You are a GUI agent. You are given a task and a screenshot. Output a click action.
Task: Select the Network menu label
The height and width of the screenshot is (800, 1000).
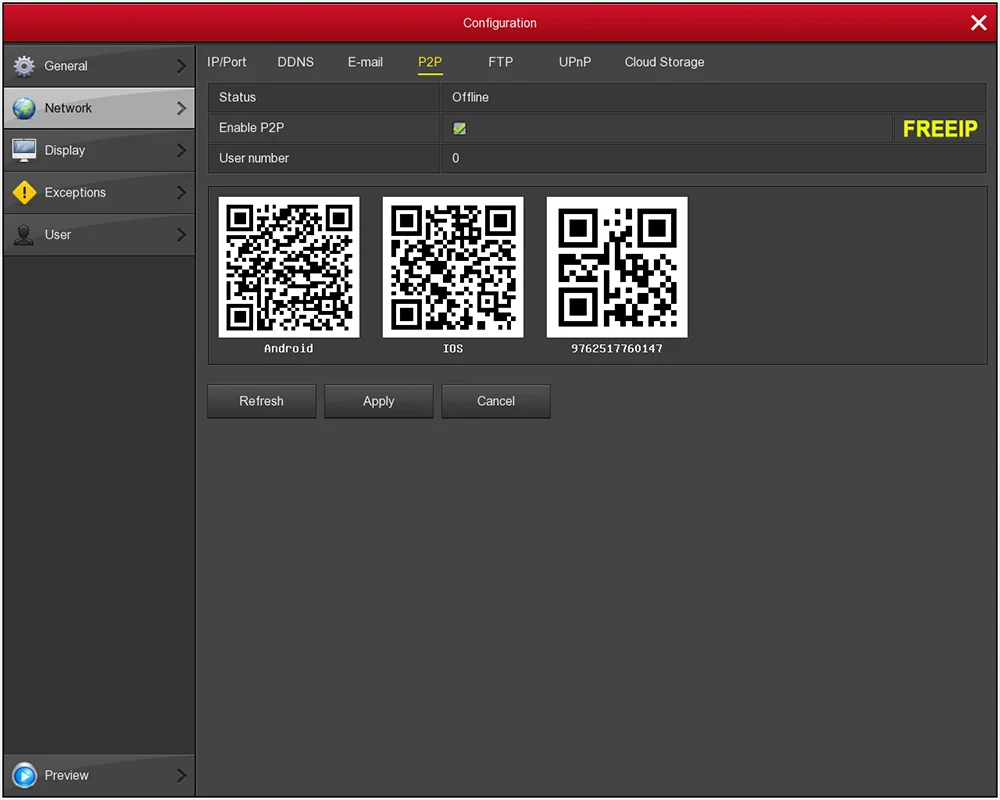click(x=68, y=108)
